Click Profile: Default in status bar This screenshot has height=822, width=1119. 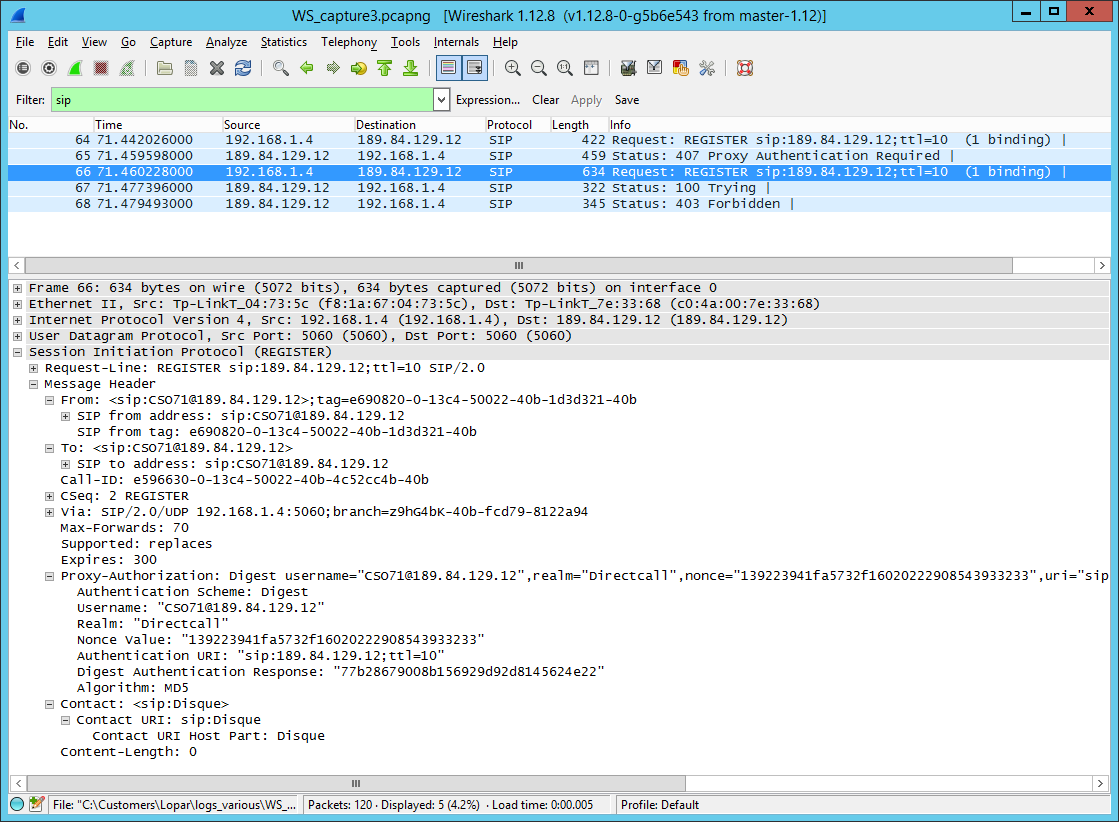click(x=659, y=805)
